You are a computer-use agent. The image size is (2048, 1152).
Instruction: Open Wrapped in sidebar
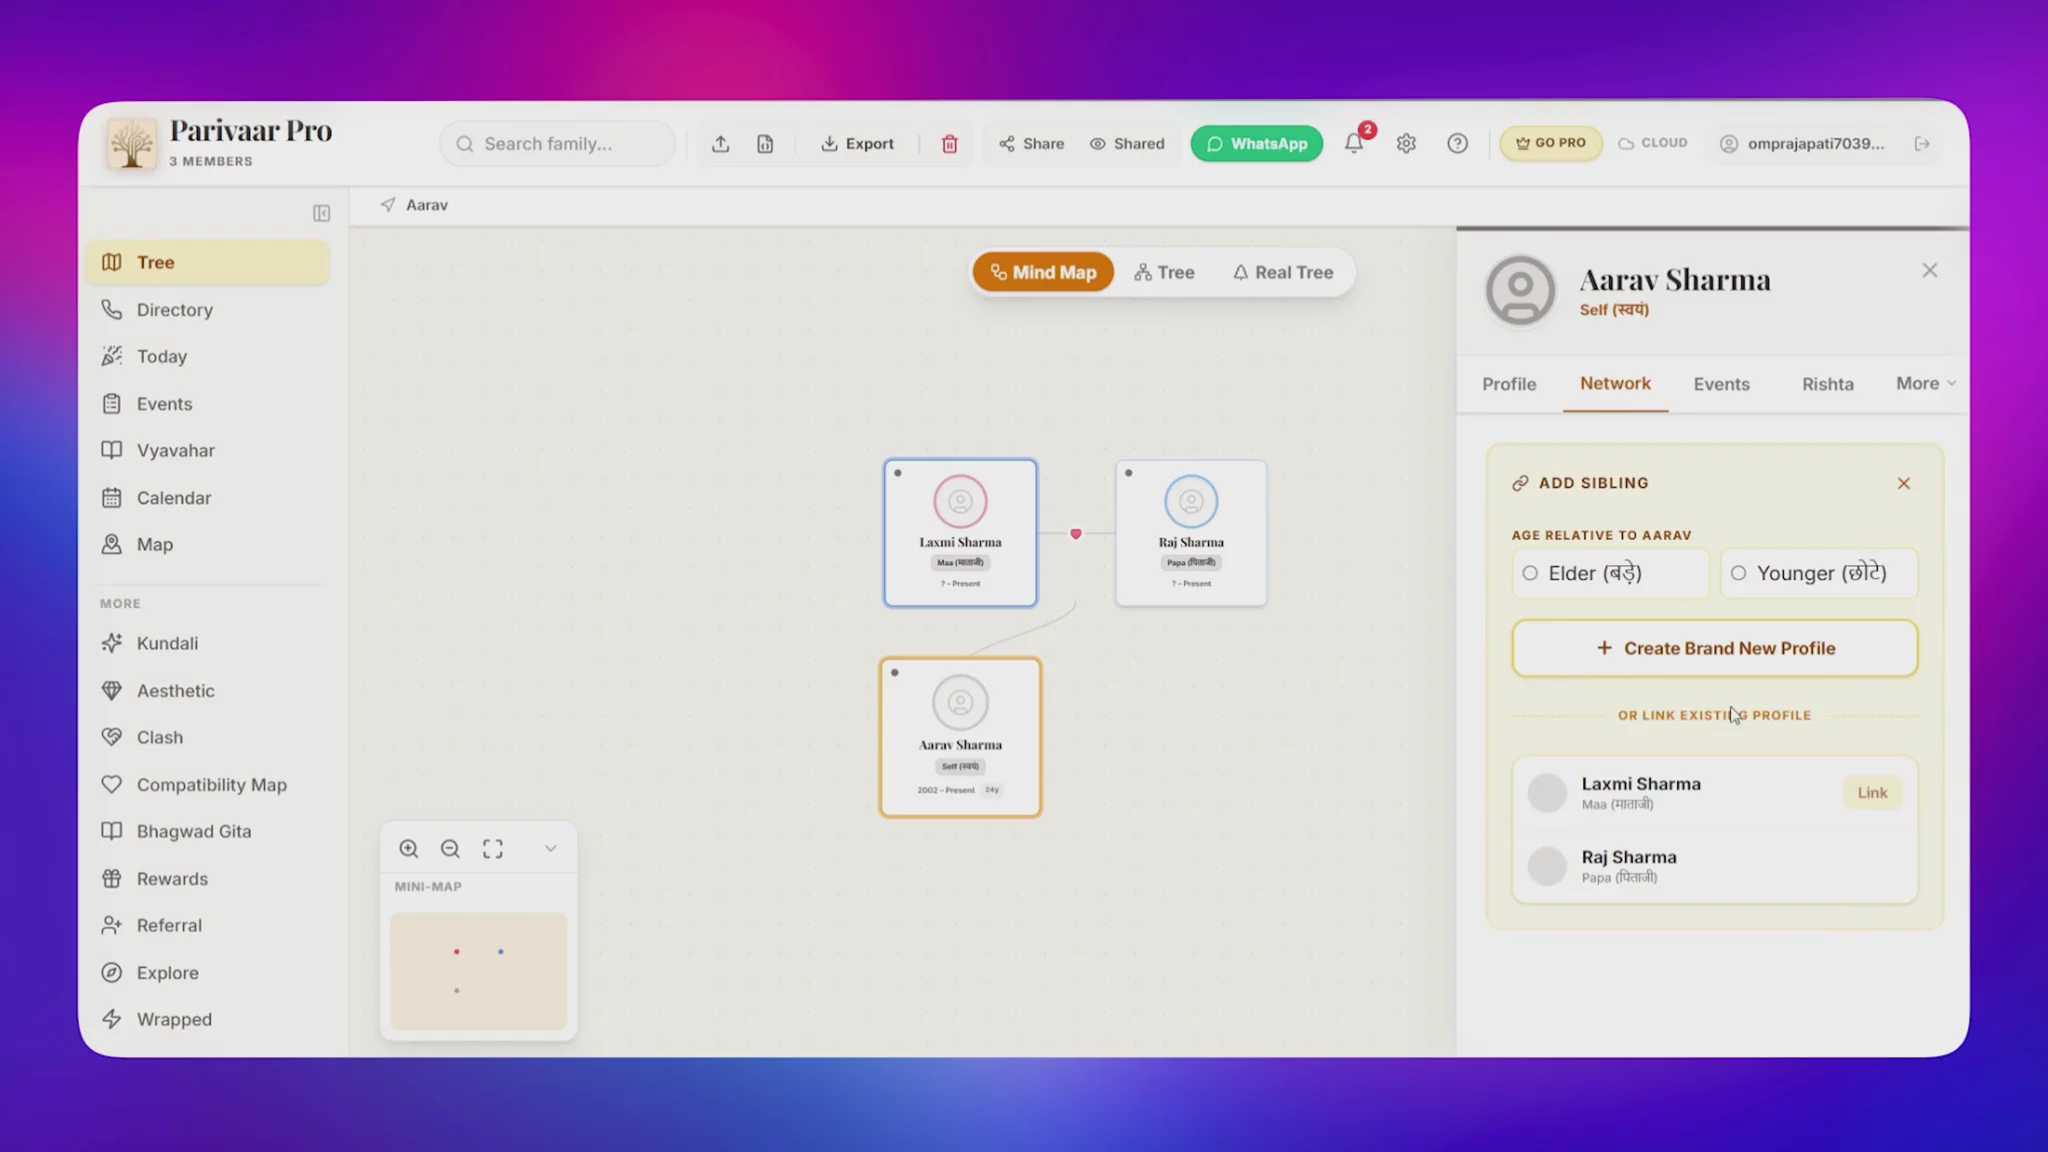(207, 1020)
